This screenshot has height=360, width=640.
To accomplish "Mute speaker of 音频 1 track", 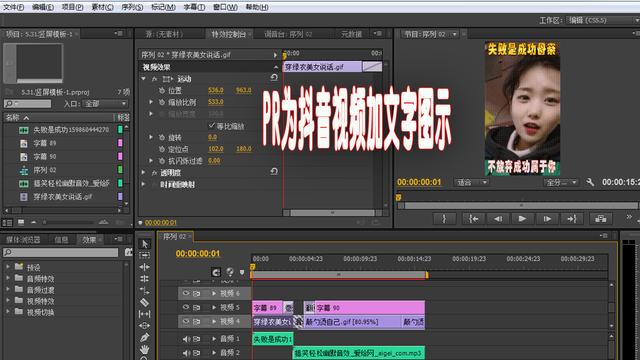I will (x=186, y=339).
